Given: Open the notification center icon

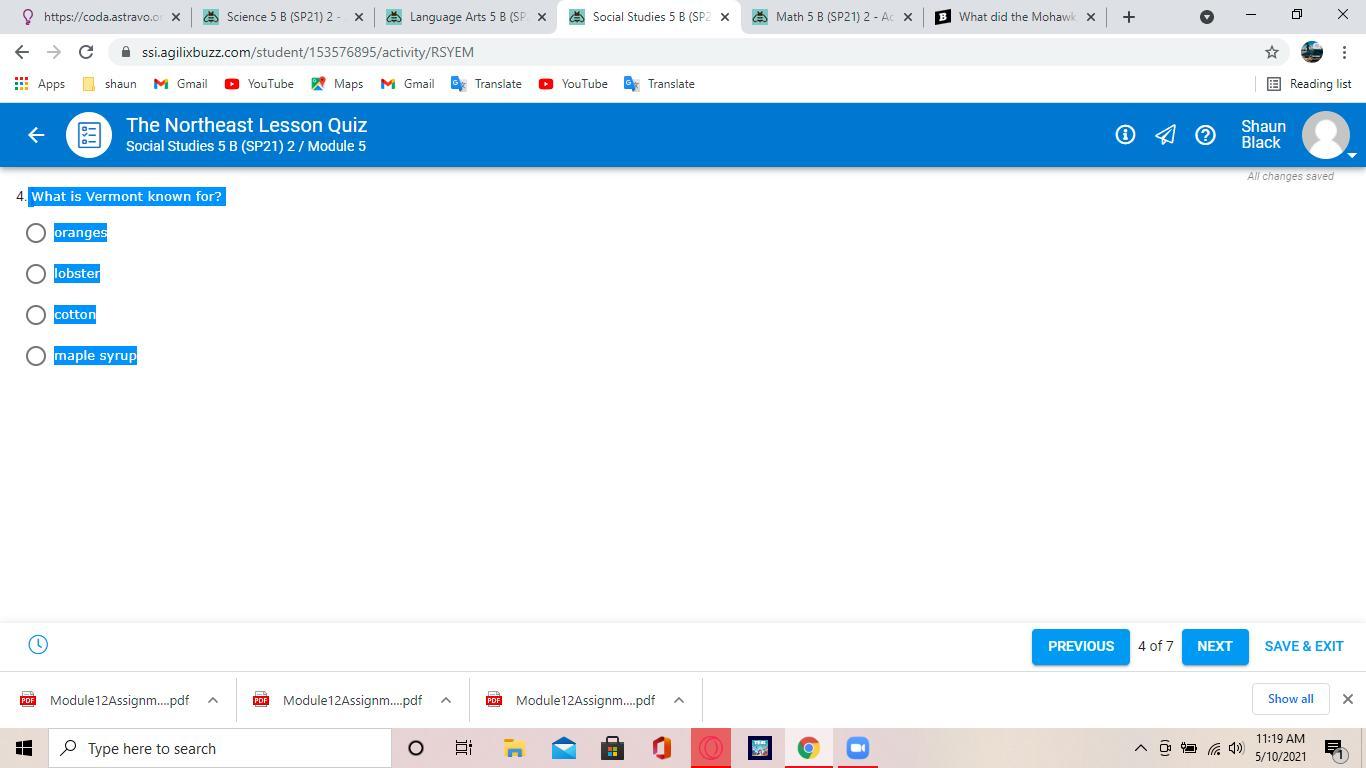Looking at the screenshot, I should [1333, 748].
